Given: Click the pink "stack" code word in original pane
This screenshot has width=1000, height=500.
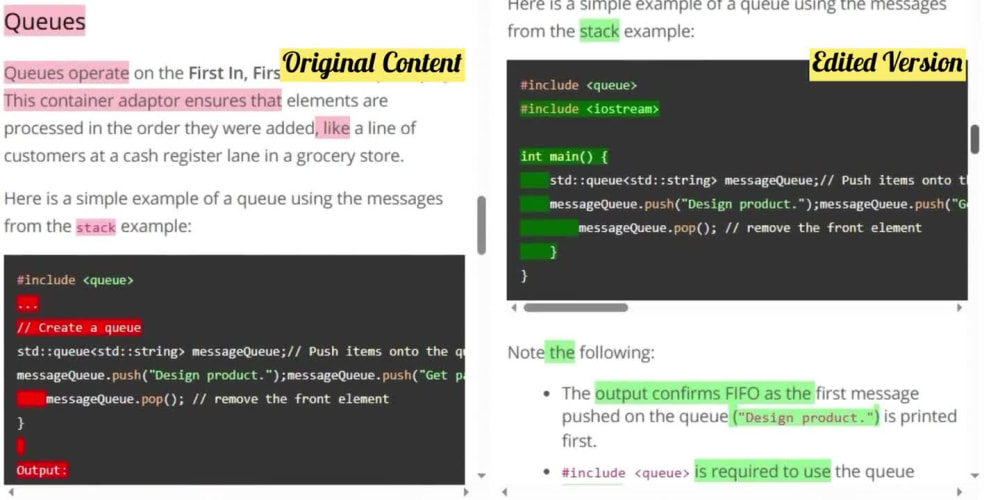Looking at the screenshot, I should (x=96, y=227).
